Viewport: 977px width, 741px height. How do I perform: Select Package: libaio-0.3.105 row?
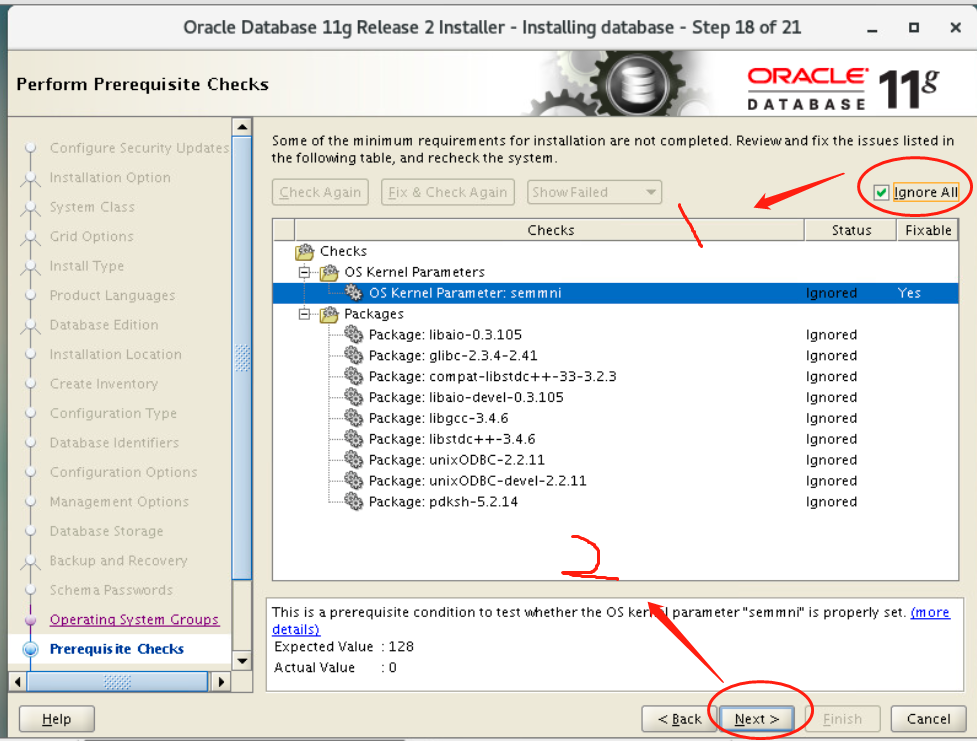(616, 335)
